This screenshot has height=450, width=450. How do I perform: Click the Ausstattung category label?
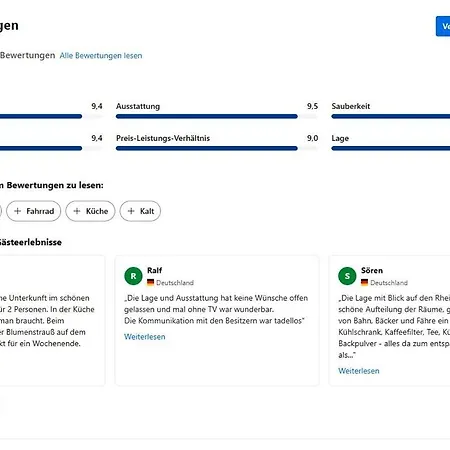(138, 106)
